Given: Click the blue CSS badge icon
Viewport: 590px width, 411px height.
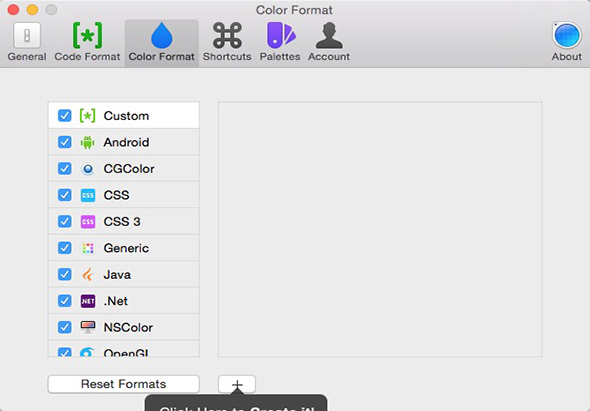Looking at the screenshot, I should (x=88, y=195).
